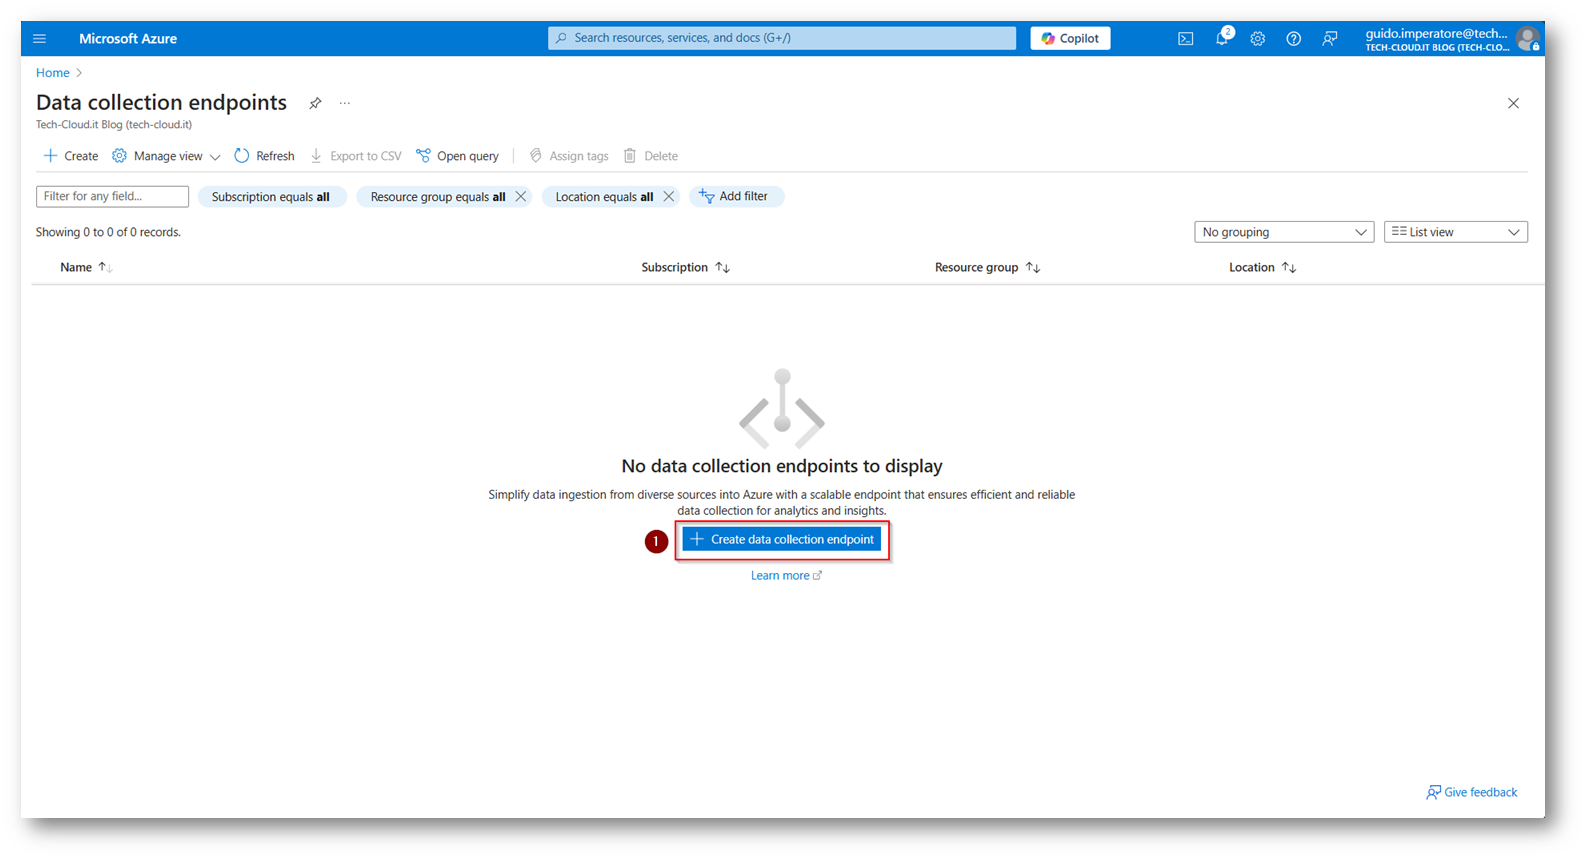
Task: Sort by the Subscription column
Action: click(x=685, y=268)
